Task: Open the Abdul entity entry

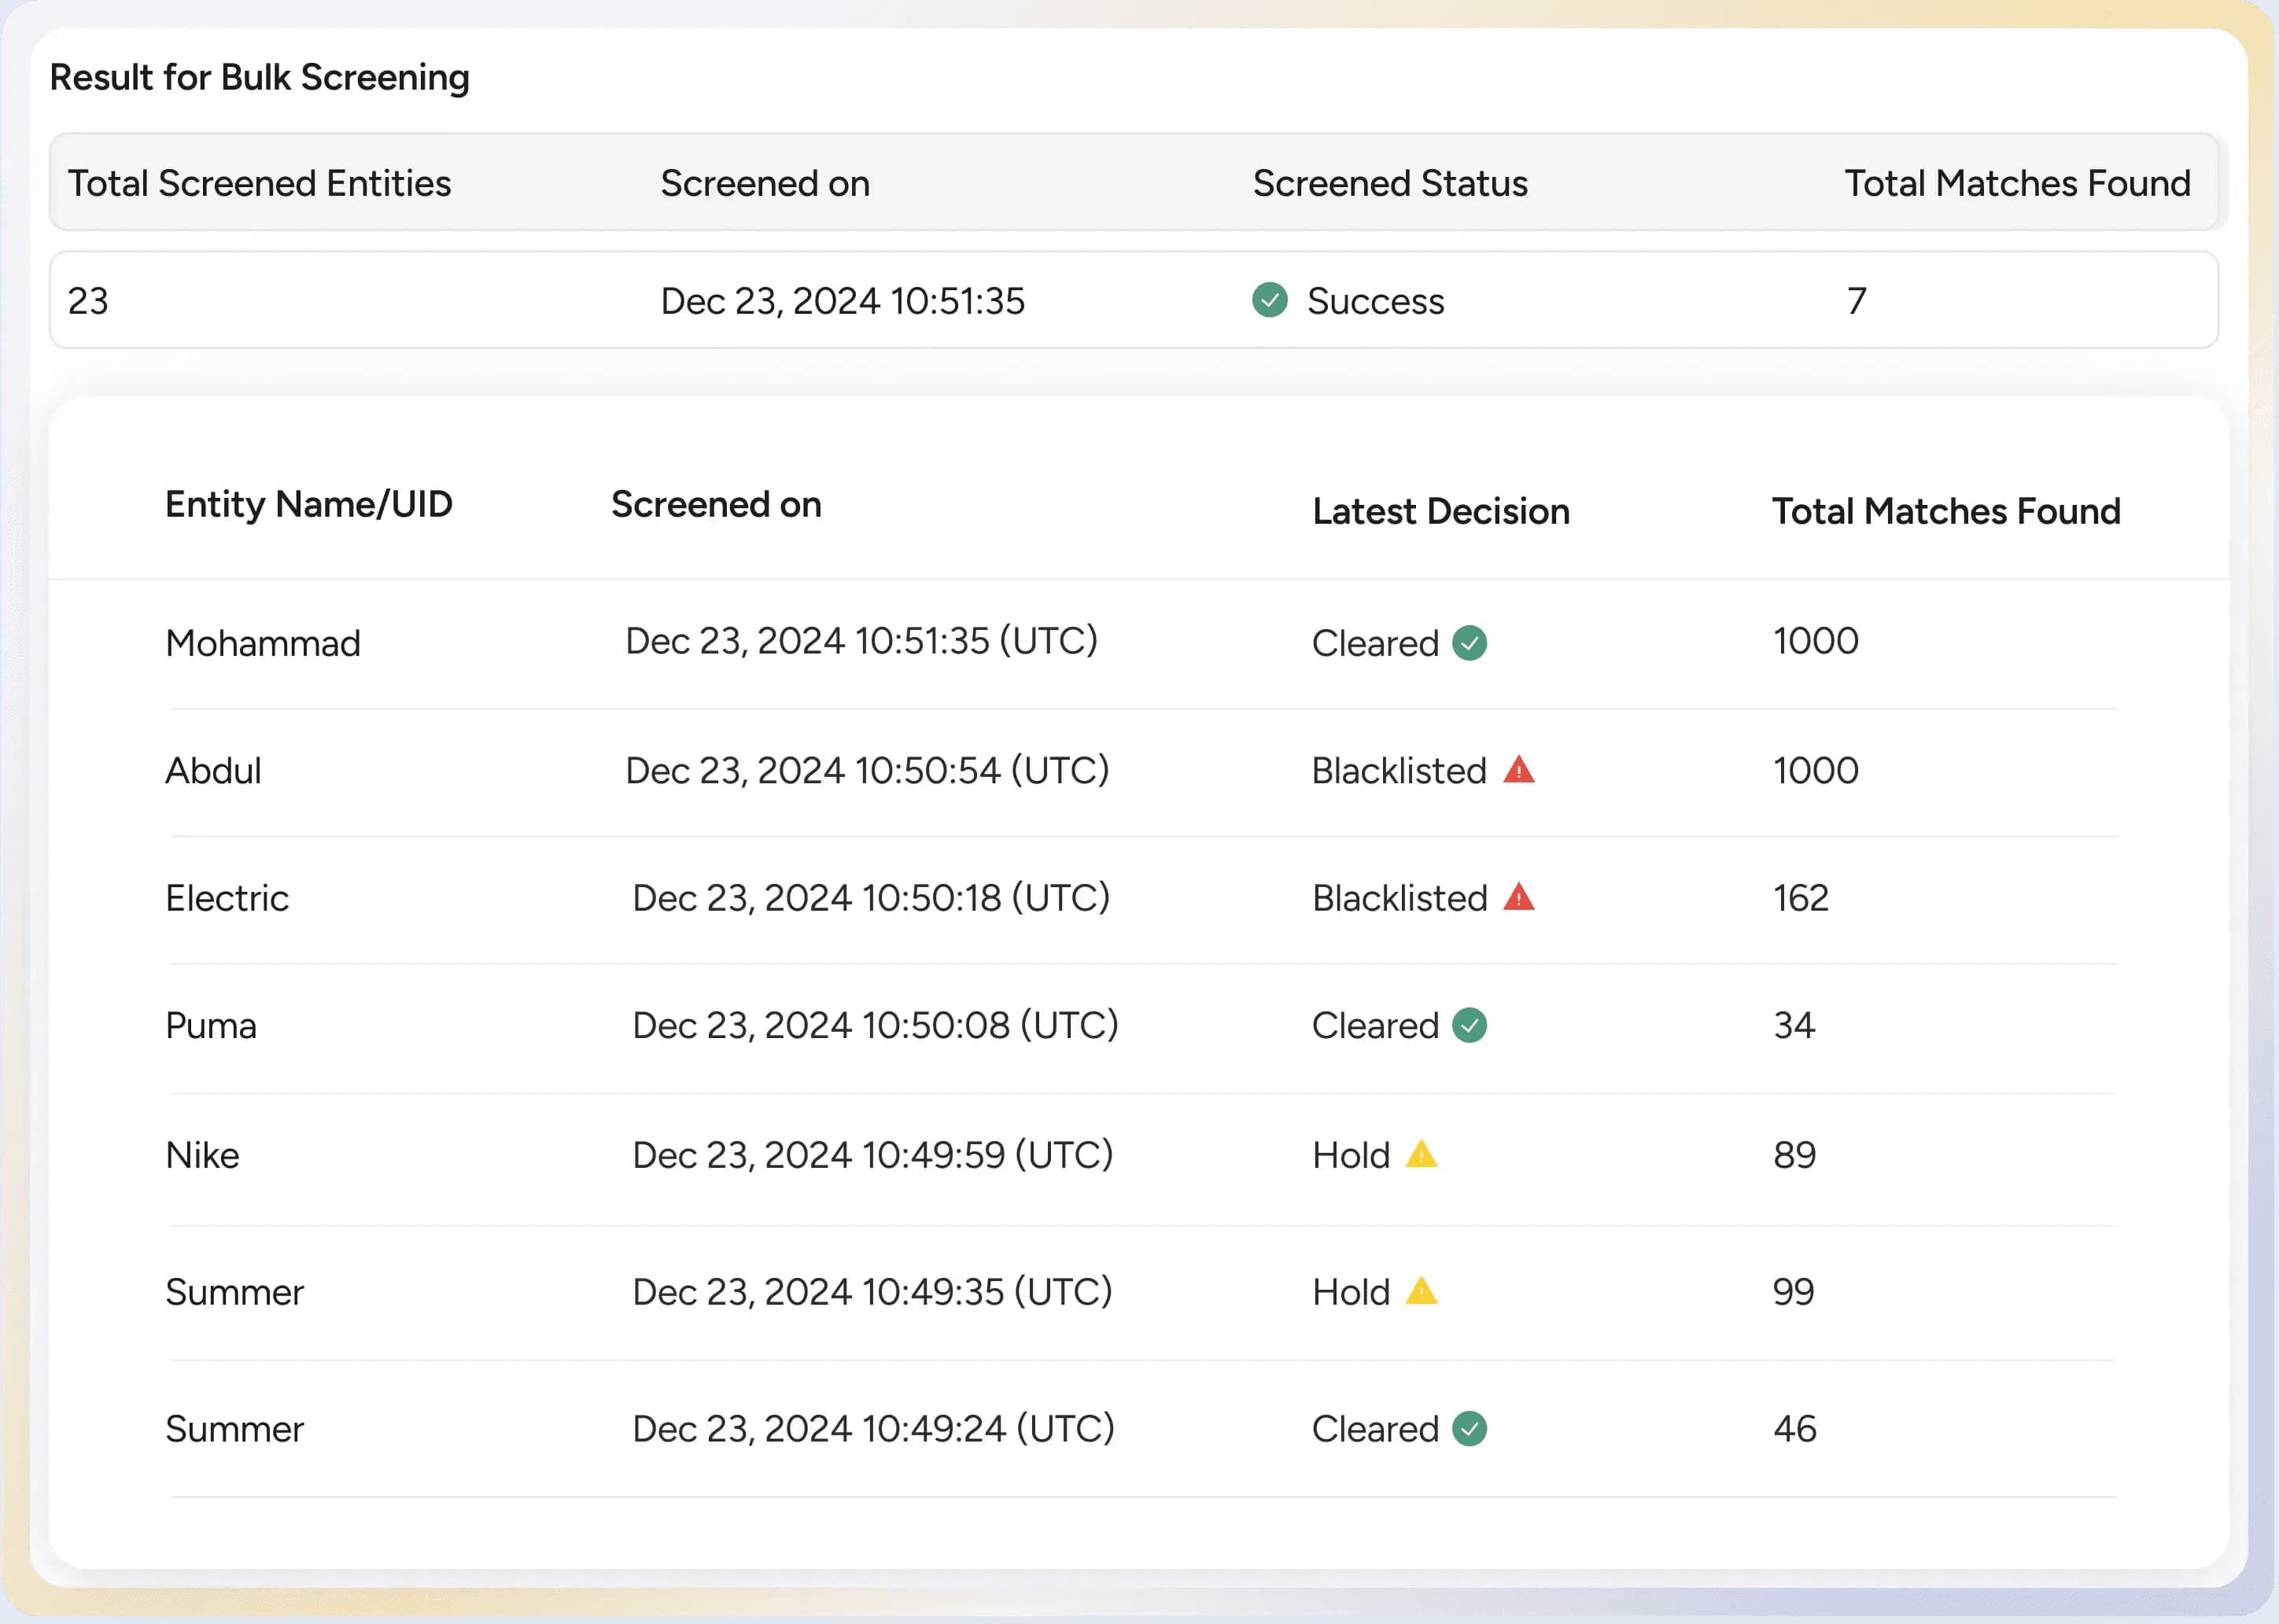Action: (213, 771)
